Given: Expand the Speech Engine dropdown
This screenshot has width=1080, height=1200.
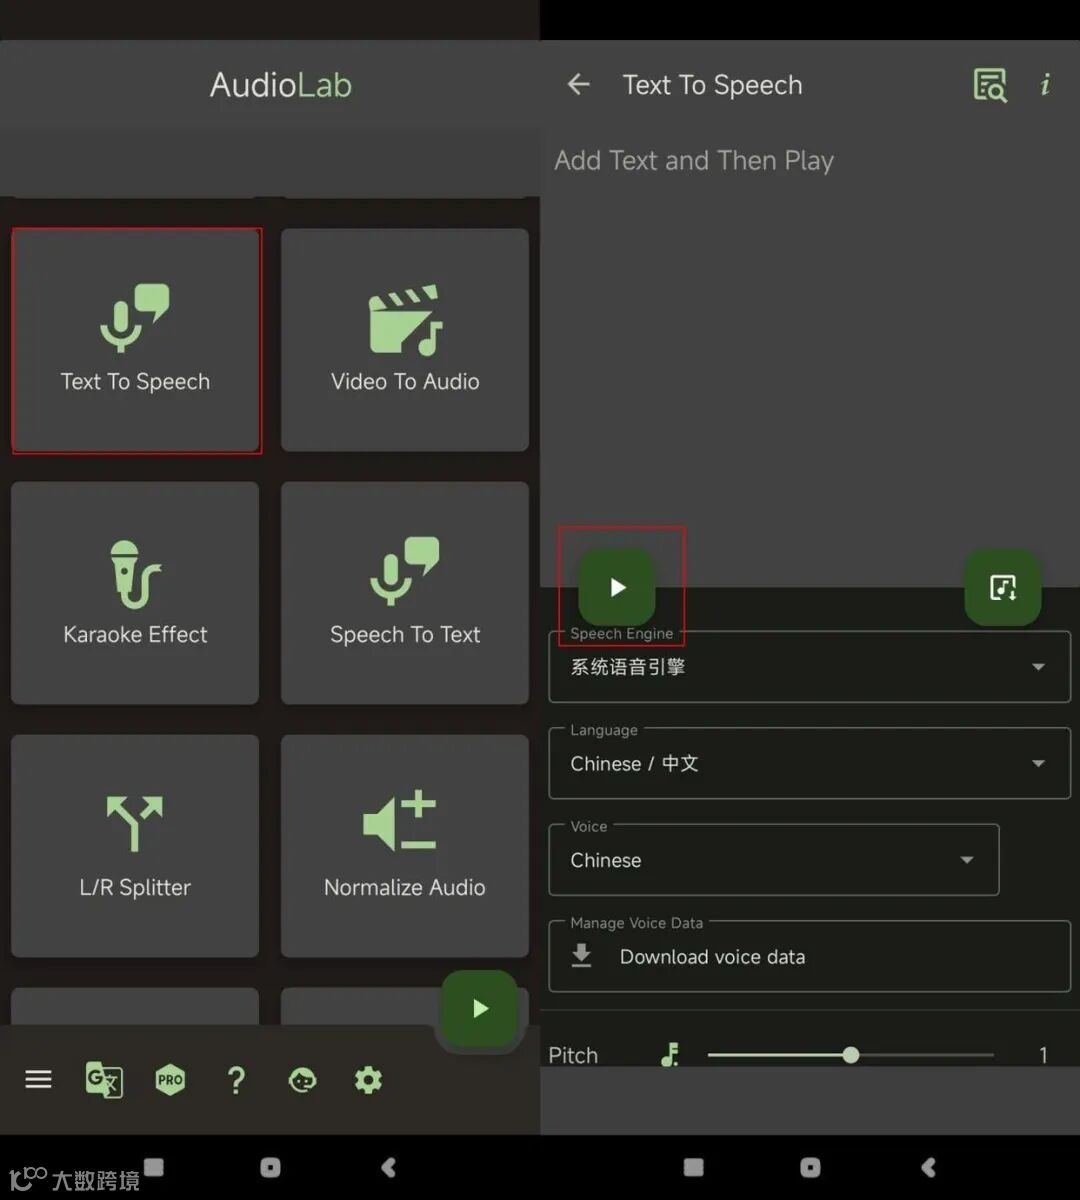Looking at the screenshot, I should pos(810,667).
